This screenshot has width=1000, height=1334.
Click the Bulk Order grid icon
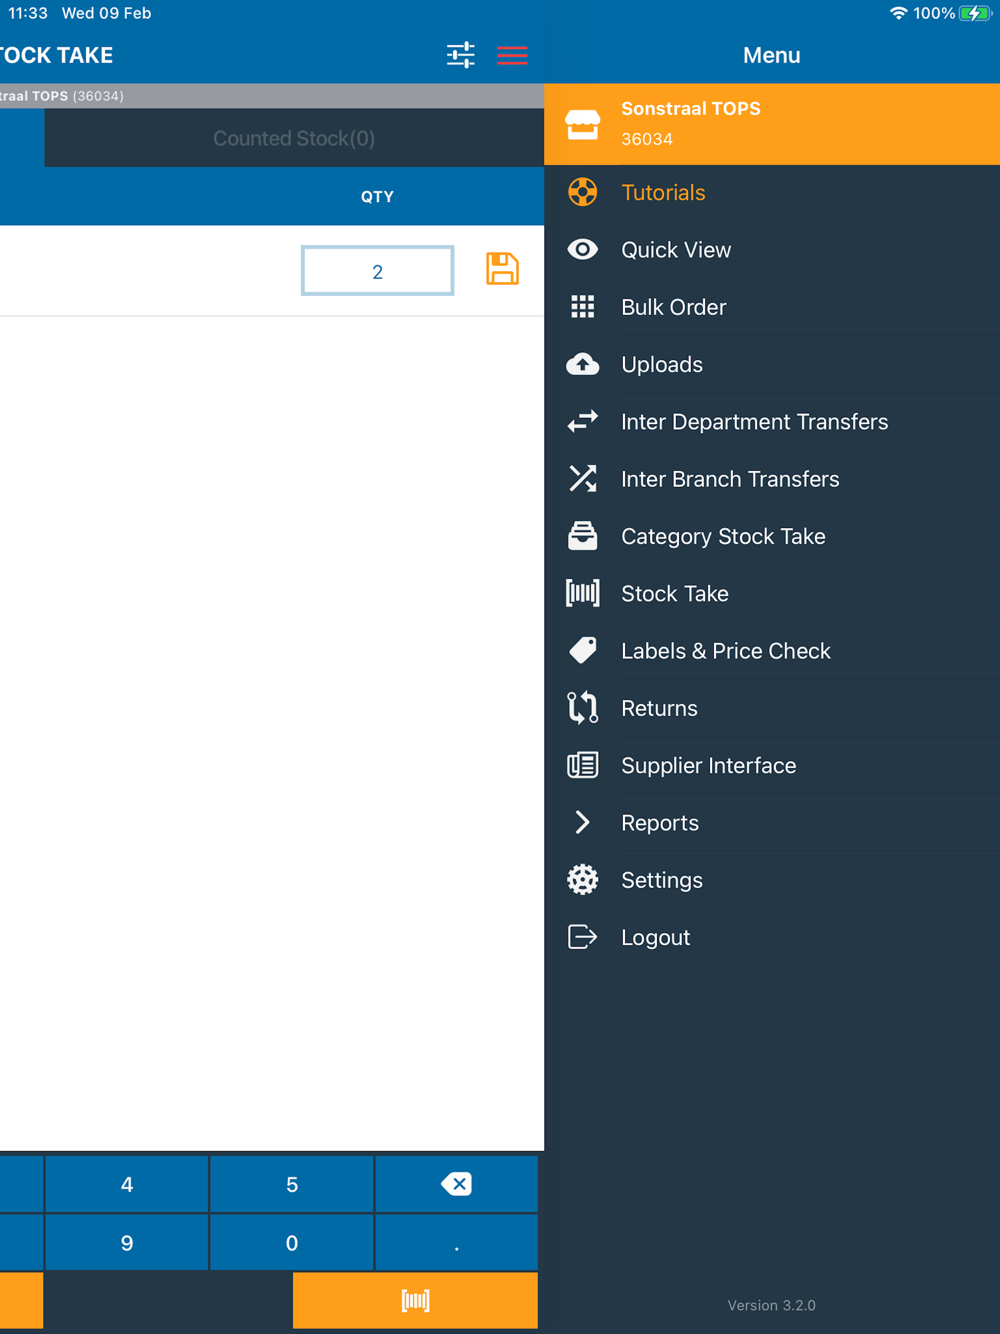coord(583,307)
